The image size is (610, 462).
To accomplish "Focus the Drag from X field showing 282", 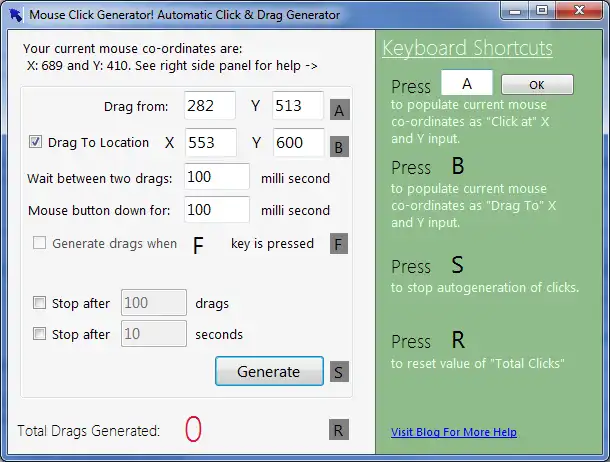I will 210,105.
